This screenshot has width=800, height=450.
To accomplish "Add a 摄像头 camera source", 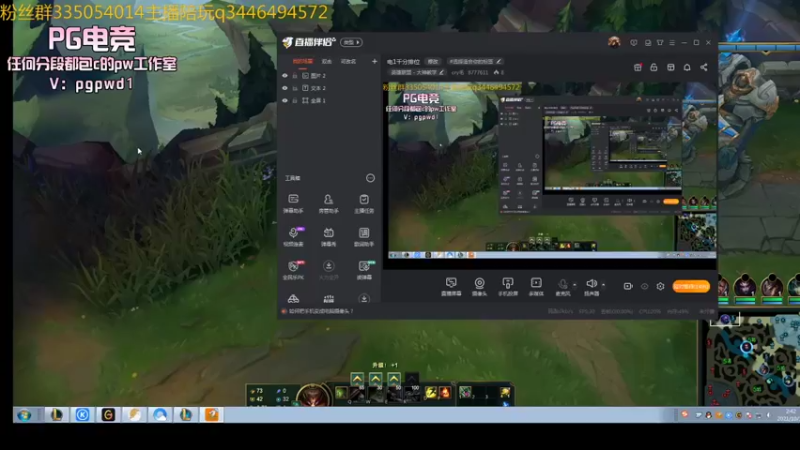I will tap(479, 287).
